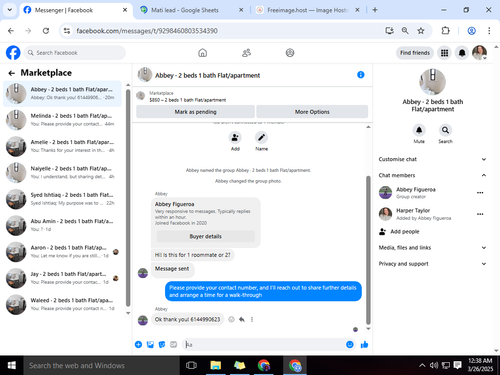
Task: Open Windows Start menu
Action: [12, 366]
